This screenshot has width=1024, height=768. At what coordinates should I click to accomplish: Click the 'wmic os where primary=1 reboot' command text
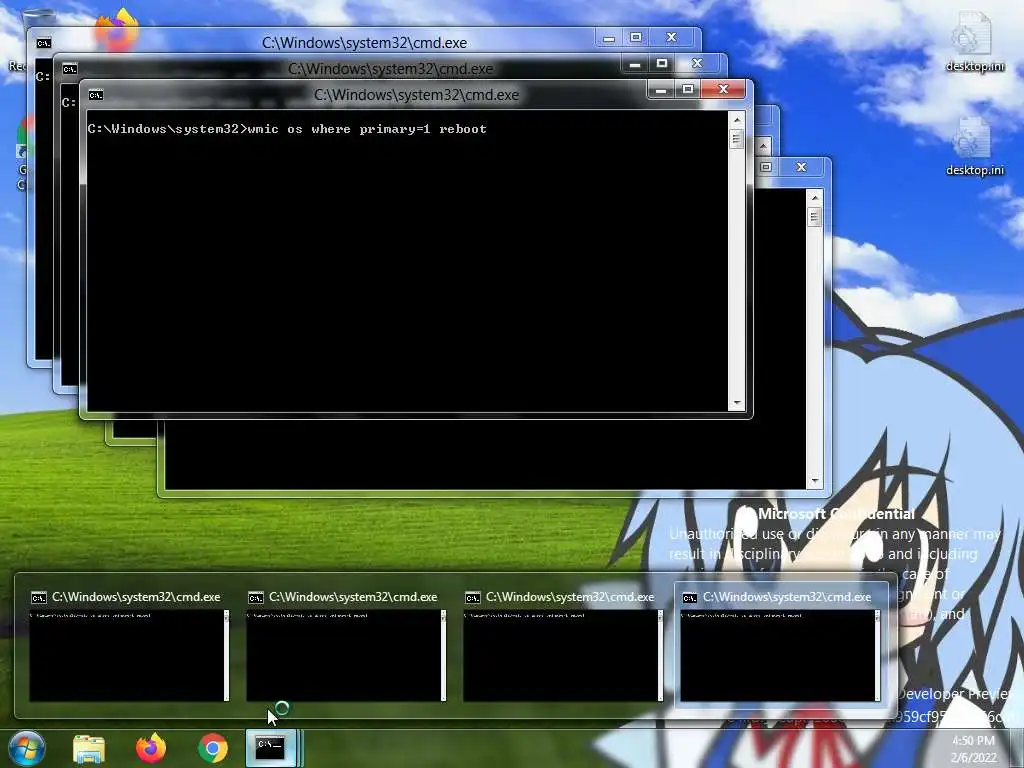(367, 129)
